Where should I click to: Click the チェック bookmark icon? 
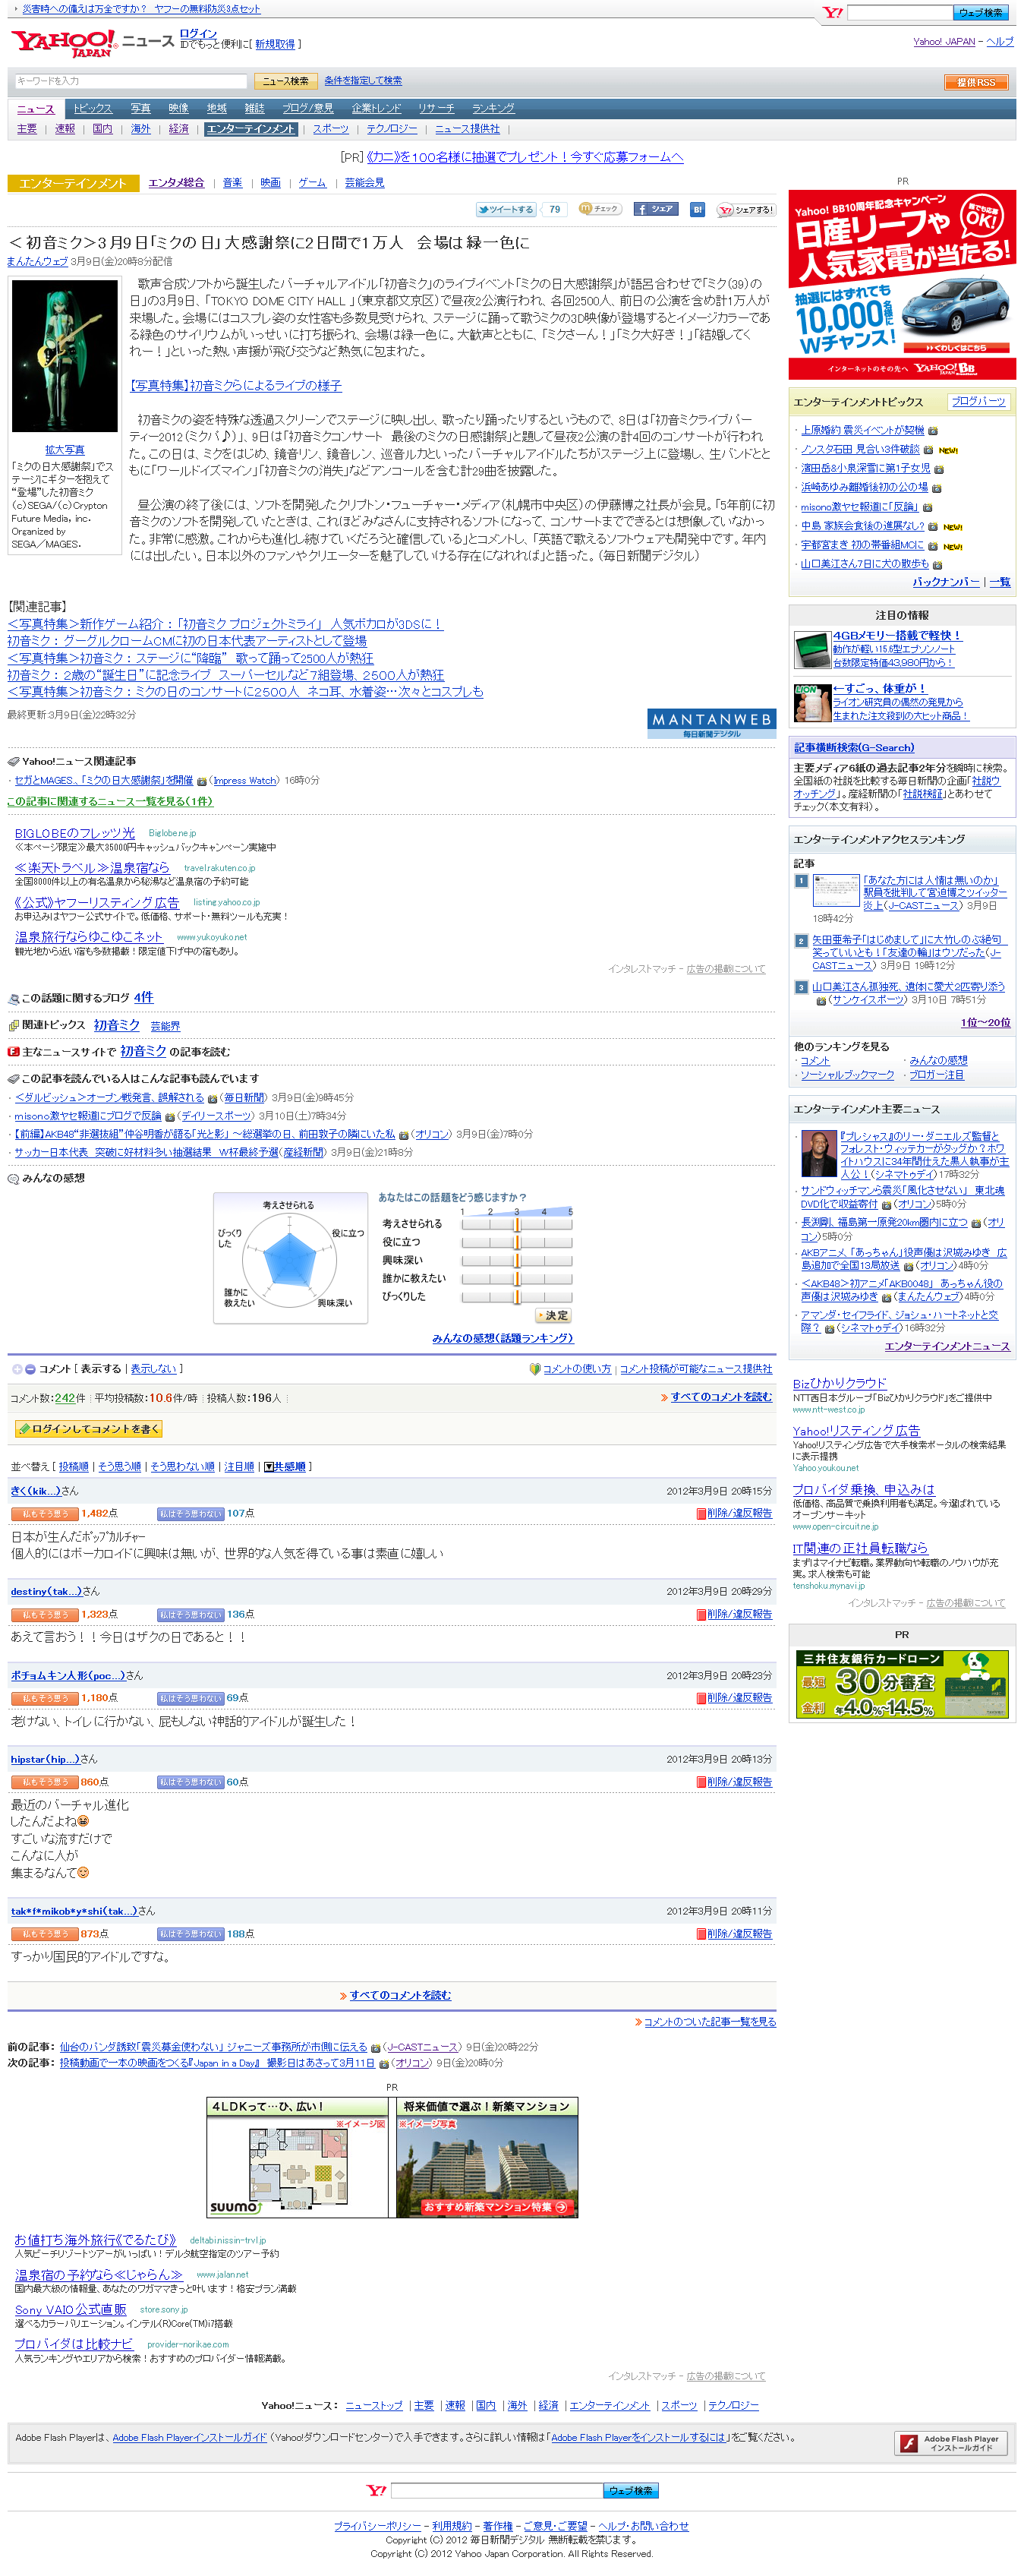(x=600, y=209)
